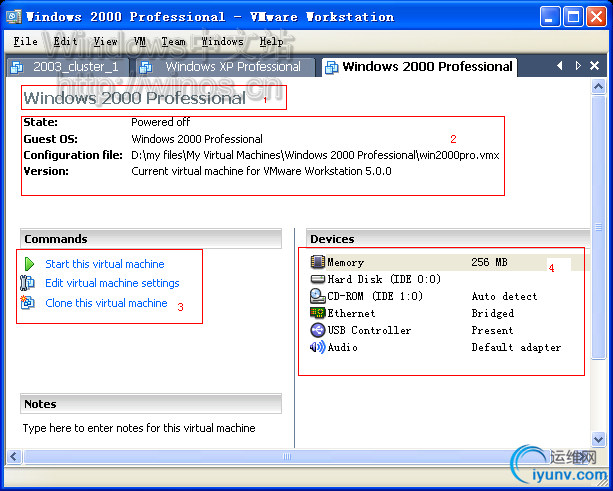The width and height of the screenshot is (613, 491).
Task: Select the Memory chip icon in Devices
Action: click(x=317, y=262)
